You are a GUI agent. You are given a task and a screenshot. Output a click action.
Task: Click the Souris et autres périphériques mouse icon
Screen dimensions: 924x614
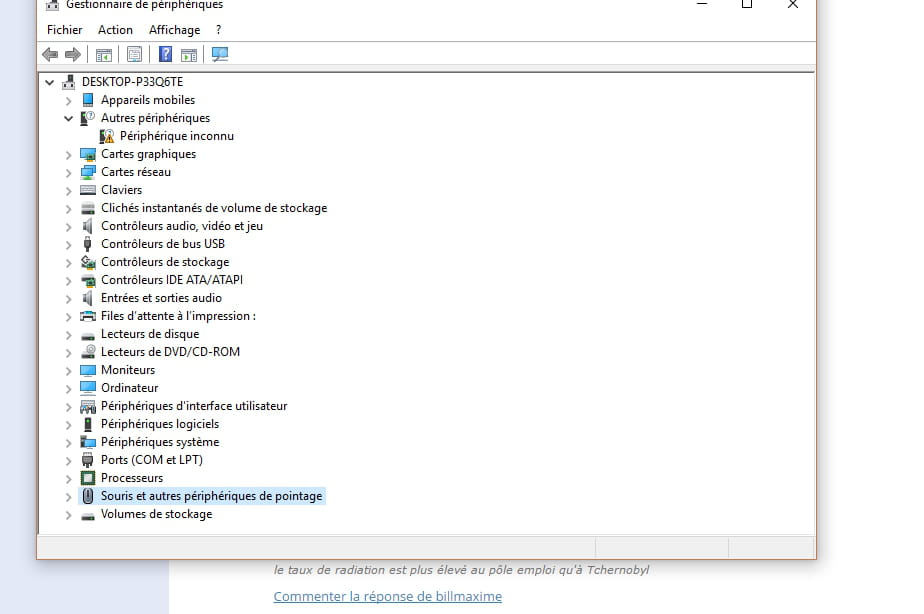[x=88, y=496]
